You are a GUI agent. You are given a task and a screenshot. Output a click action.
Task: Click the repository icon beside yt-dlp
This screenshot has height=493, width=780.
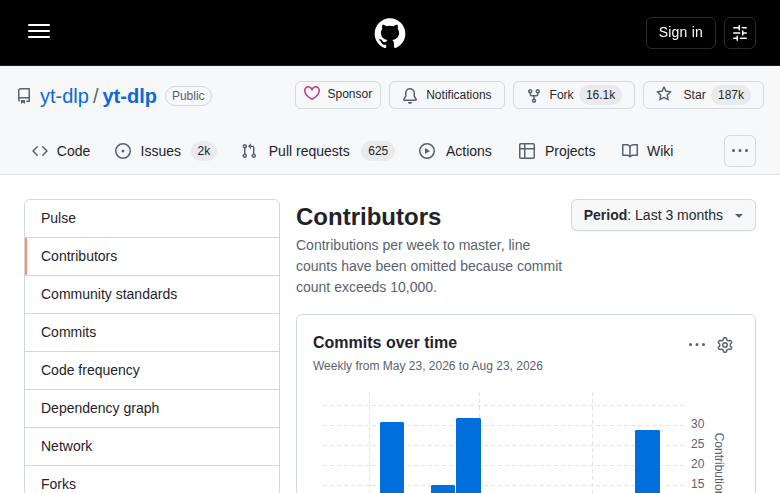23,96
